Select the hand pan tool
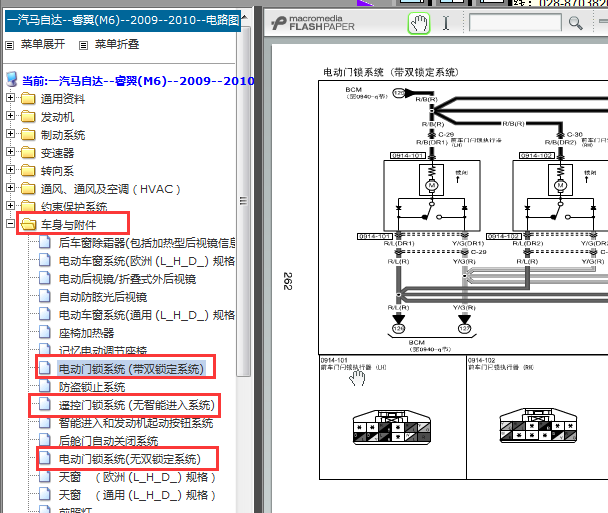 pos(419,23)
